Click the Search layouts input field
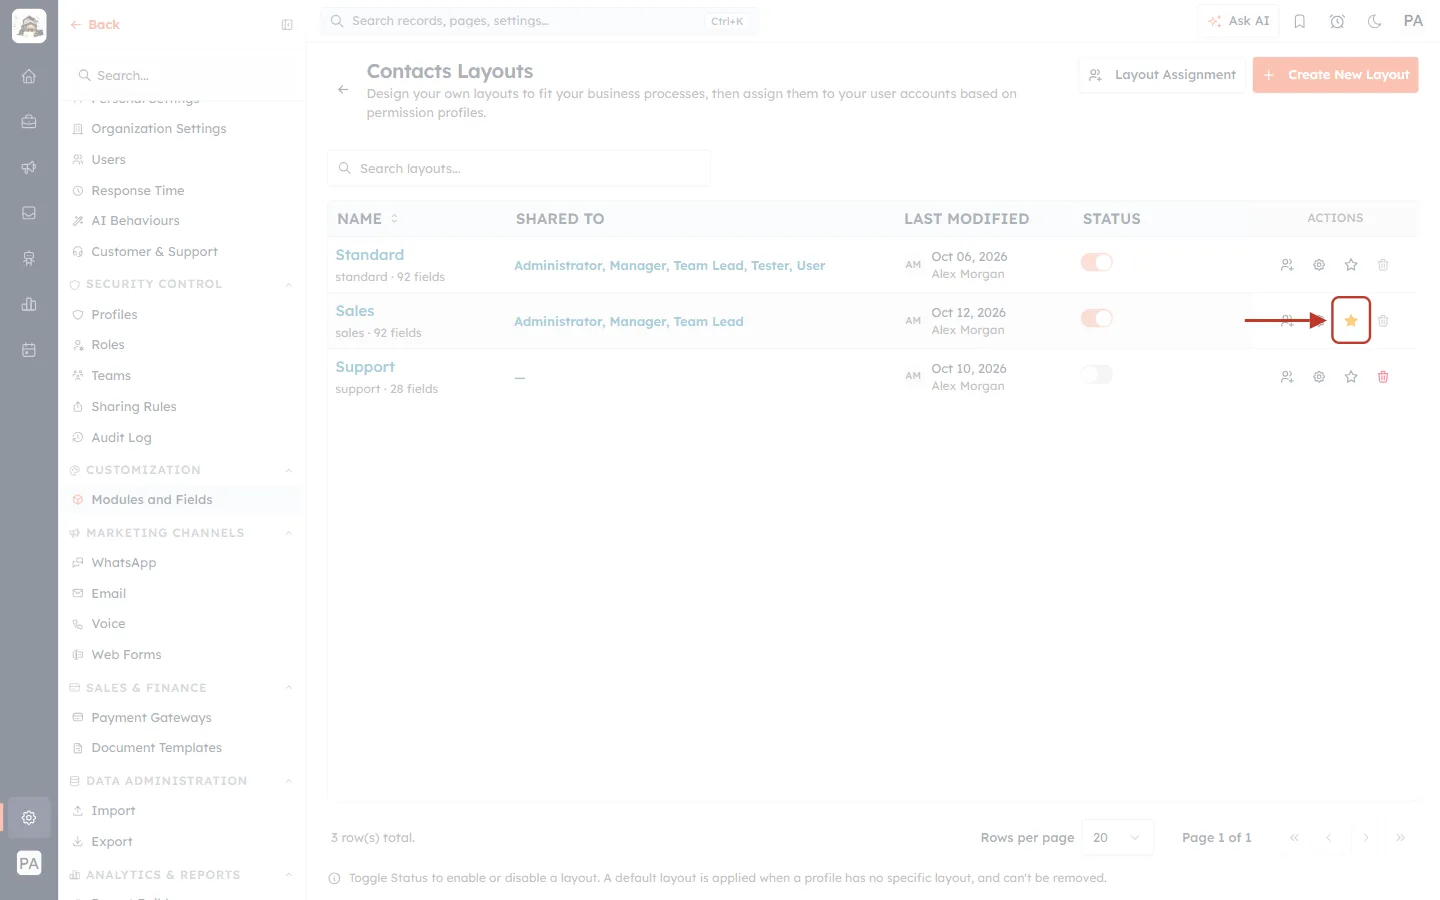This screenshot has width=1440, height=900. coord(519,168)
